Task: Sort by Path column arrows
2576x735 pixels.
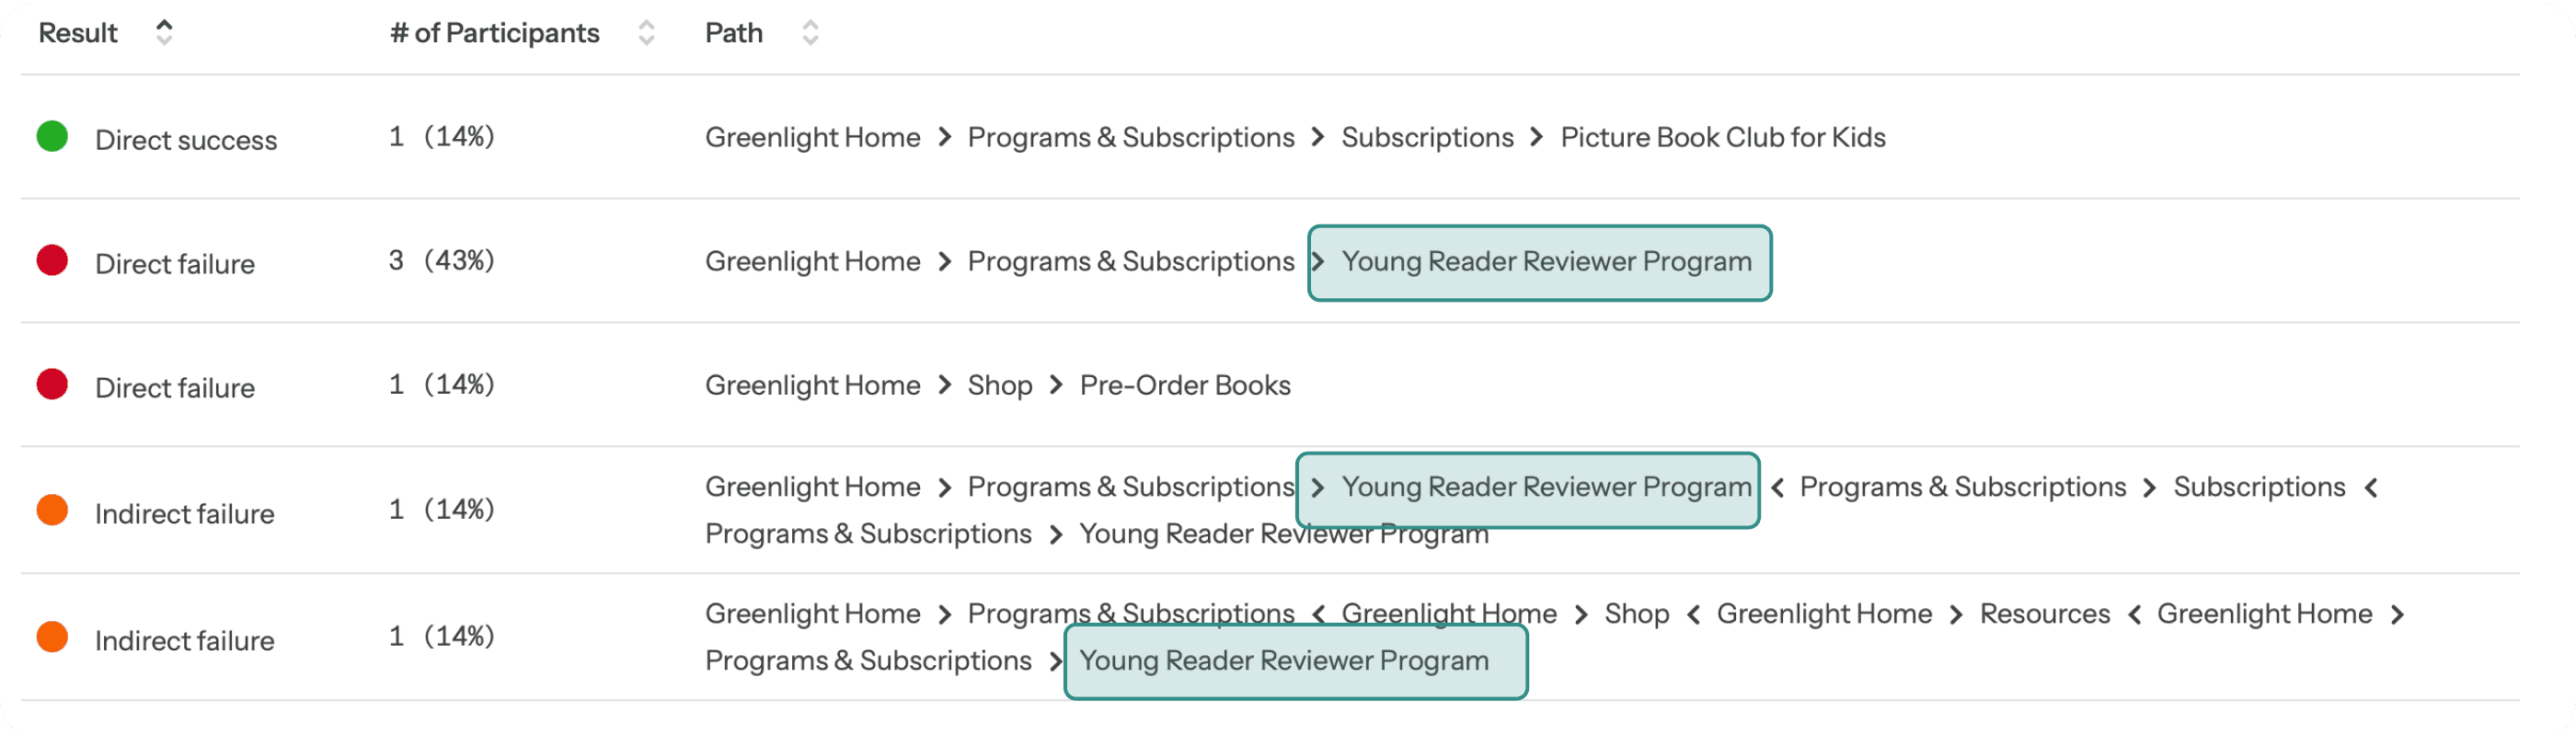Action: pos(810,32)
